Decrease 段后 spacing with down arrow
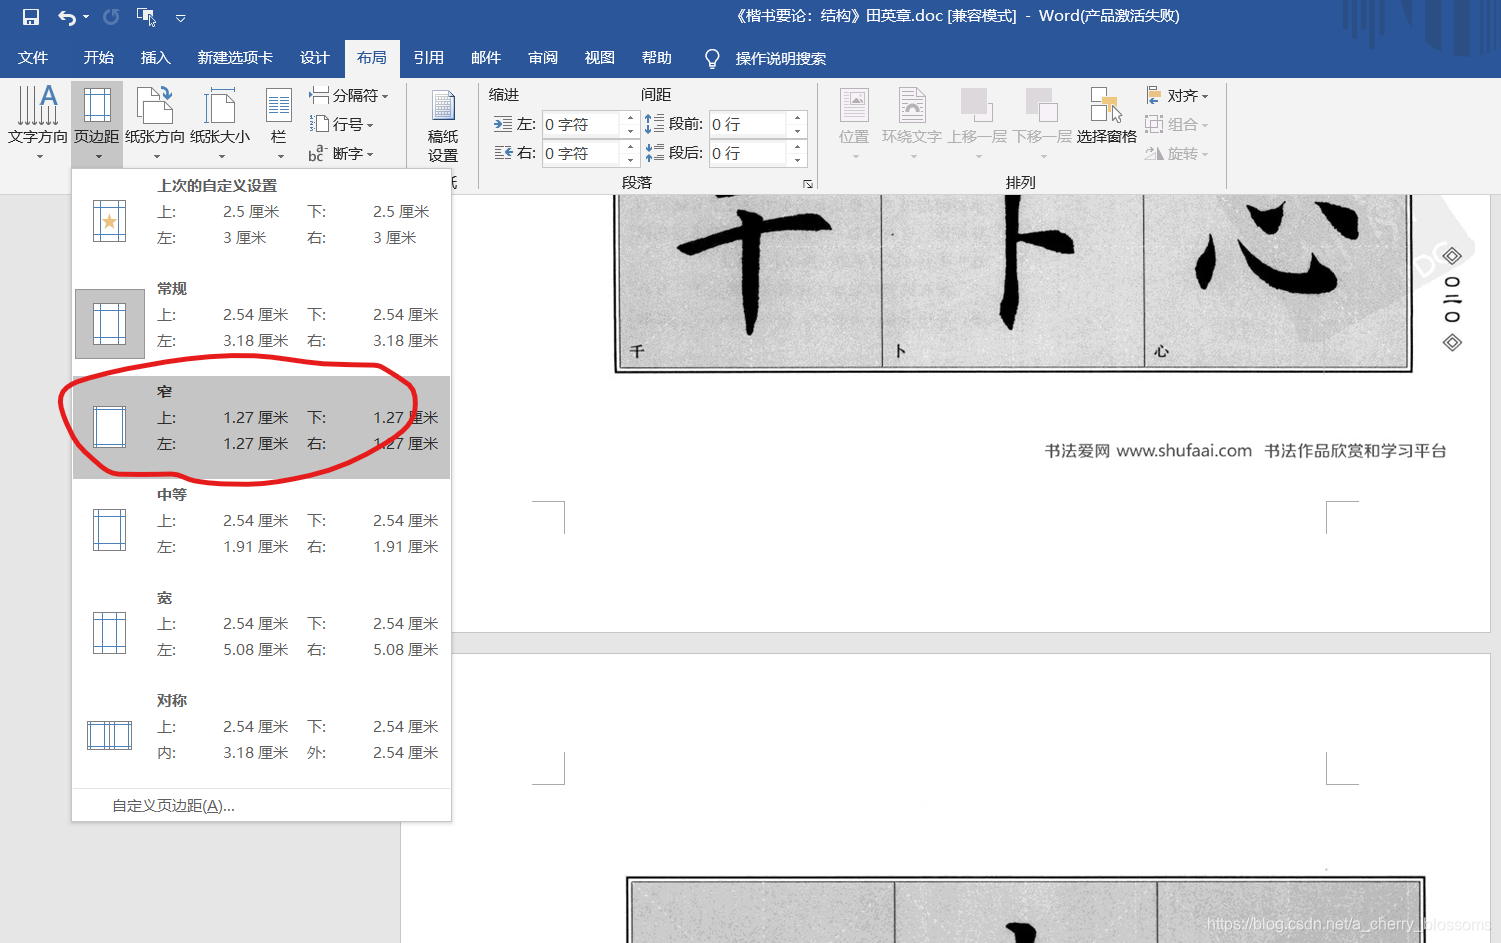Screen dimensions: 1501x943 pyautogui.click(x=798, y=160)
